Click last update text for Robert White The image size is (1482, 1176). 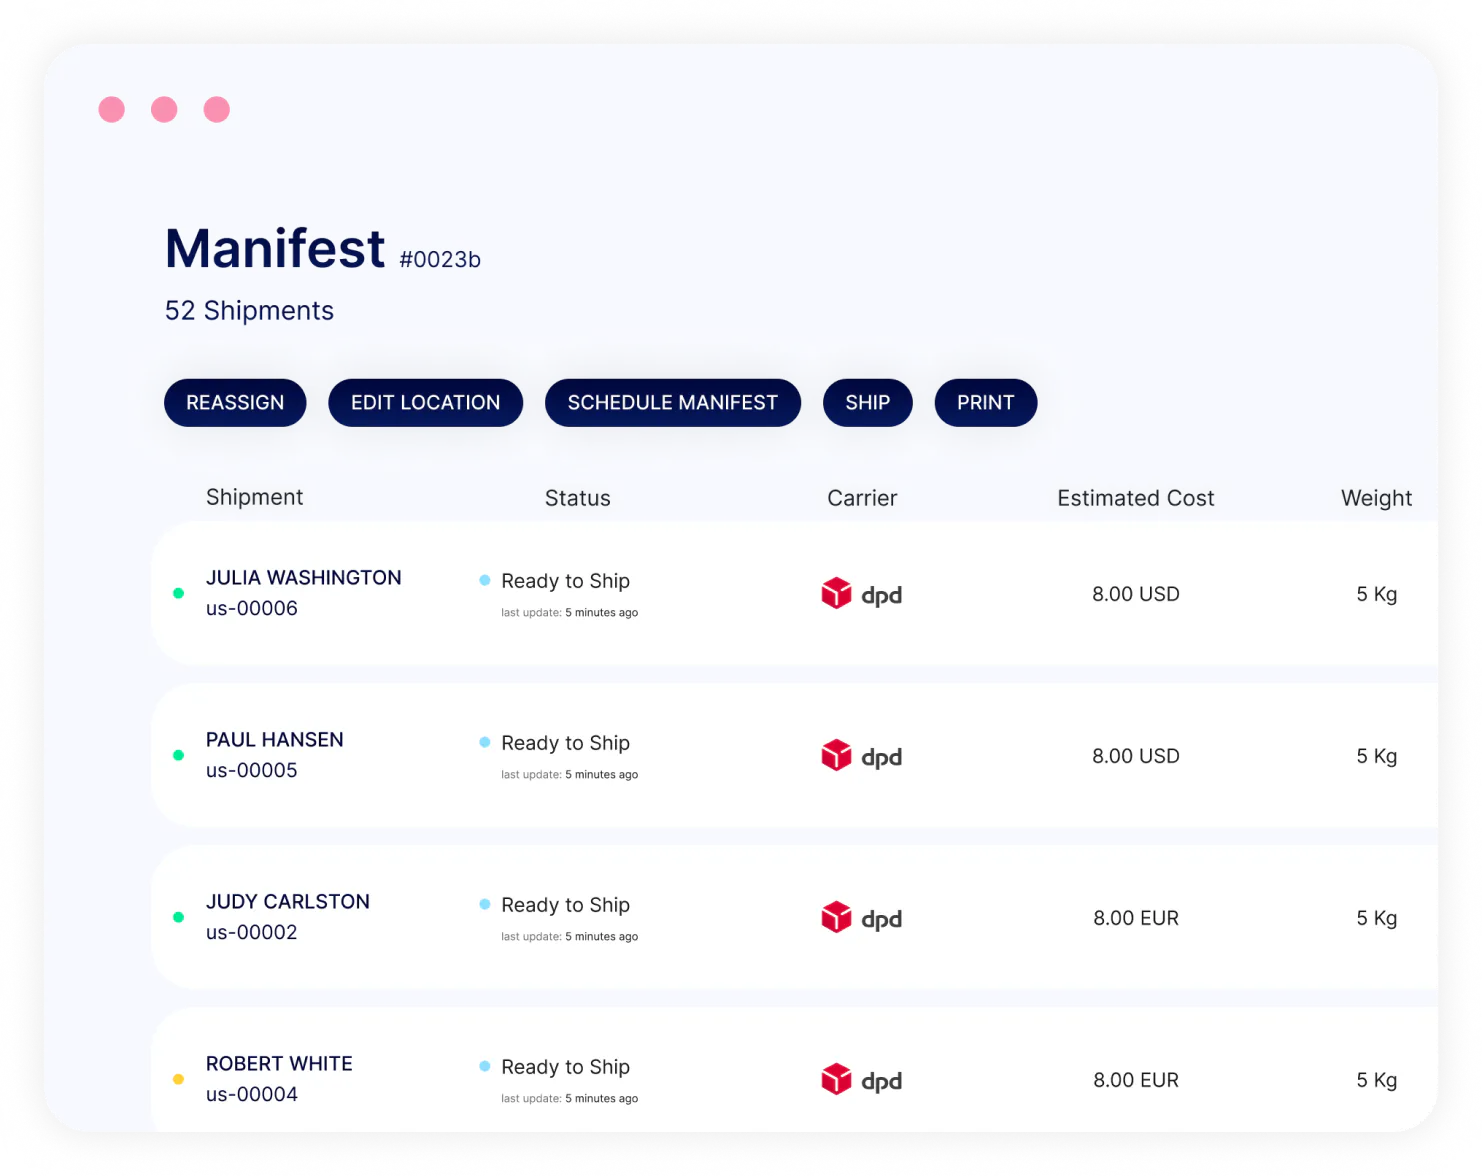coord(570,1099)
